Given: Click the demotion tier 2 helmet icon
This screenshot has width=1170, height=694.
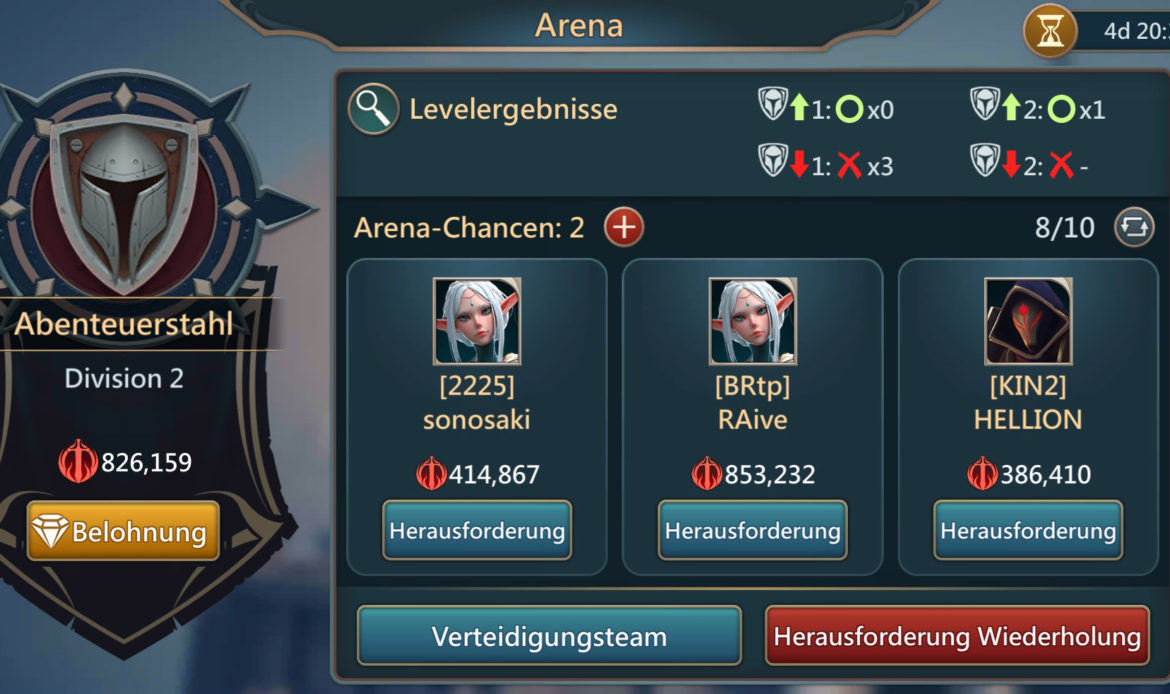Looking at the screenshot, I should pos(984,160).
